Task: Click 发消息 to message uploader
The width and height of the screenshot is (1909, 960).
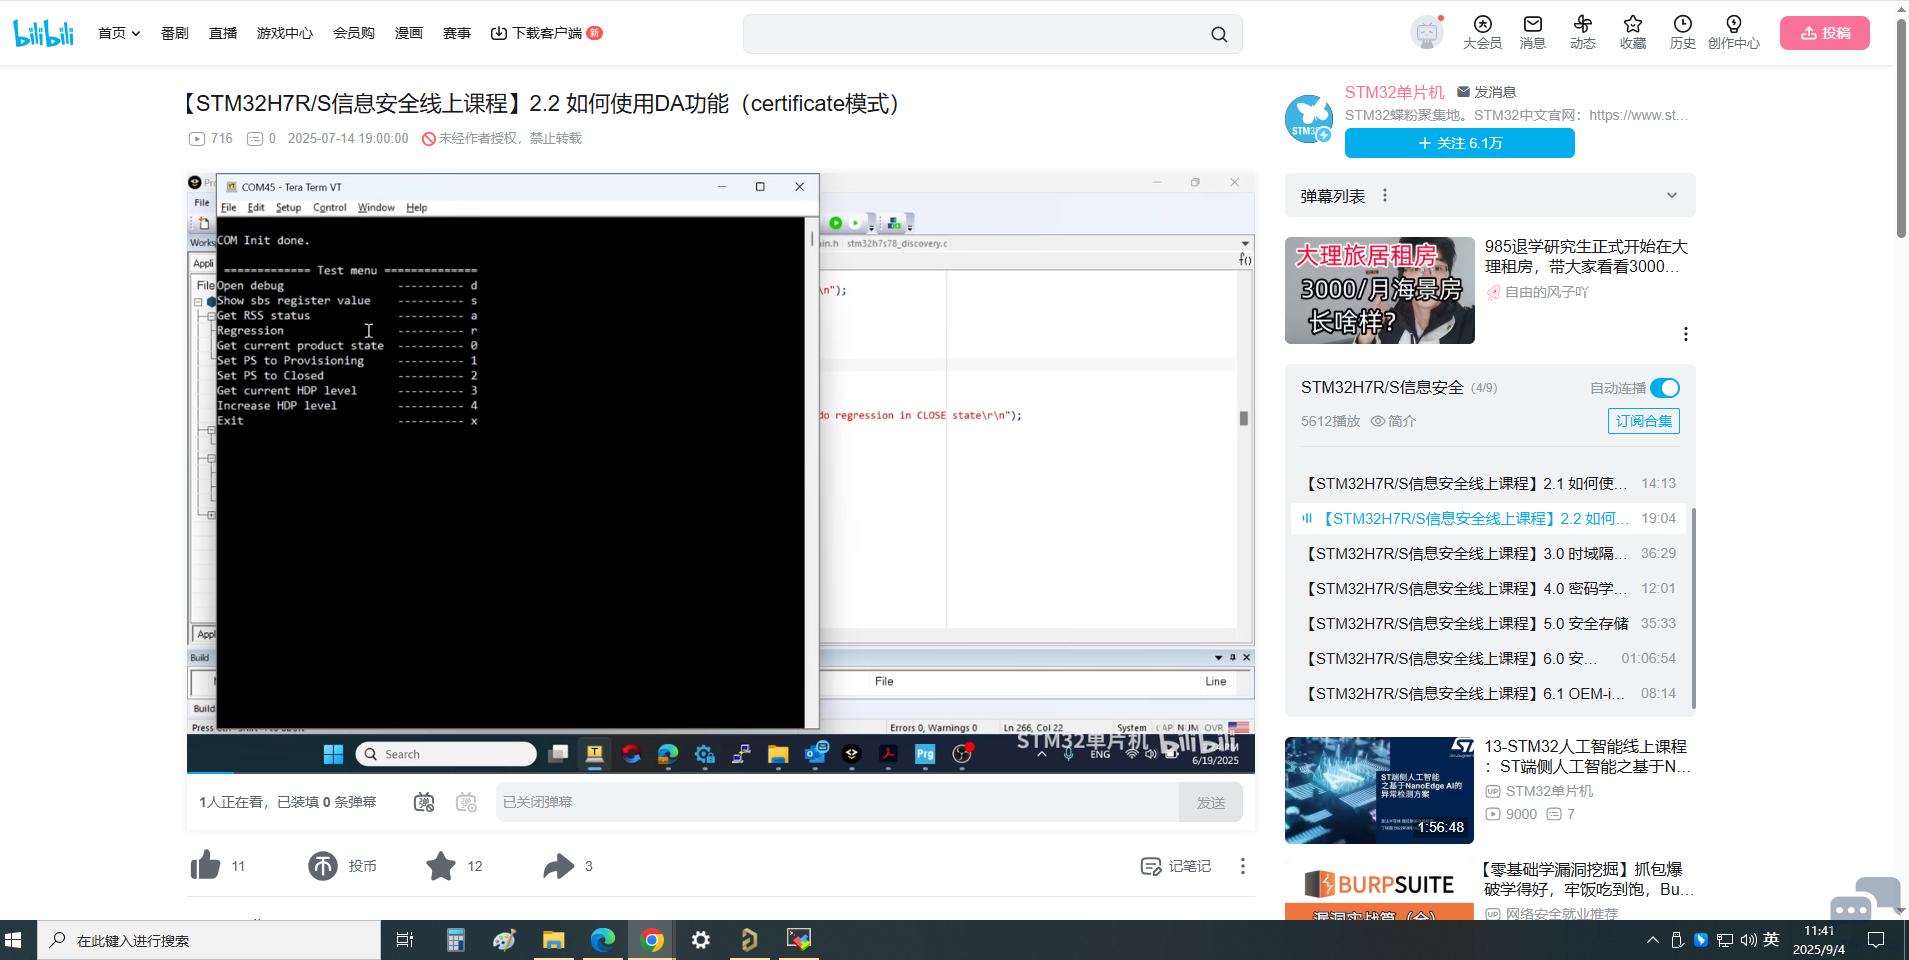Action: tap(1487, 92)
